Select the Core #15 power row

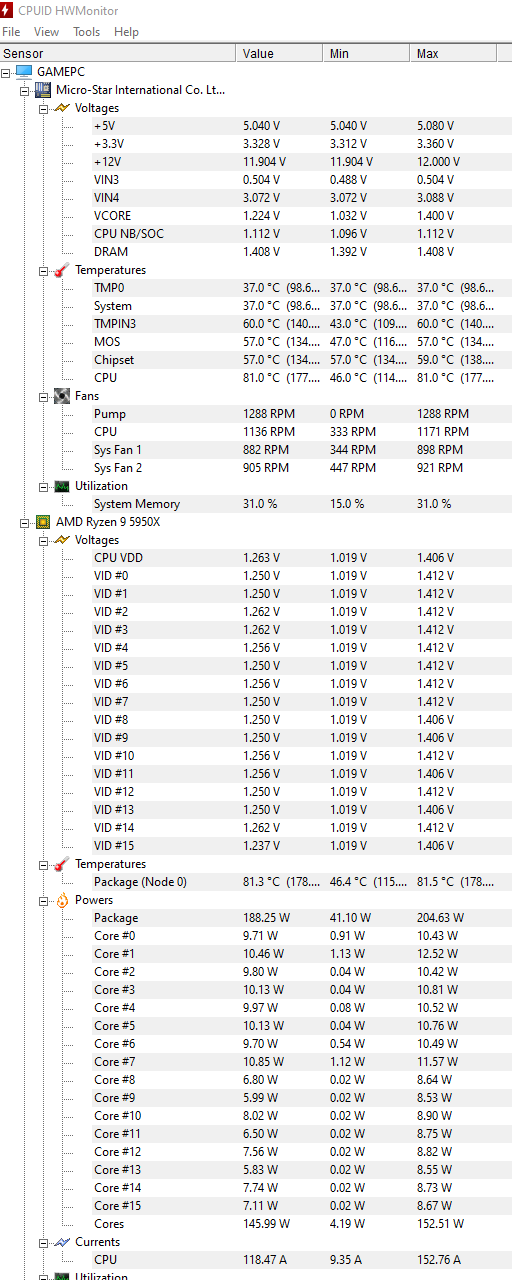pos(301,1206)
